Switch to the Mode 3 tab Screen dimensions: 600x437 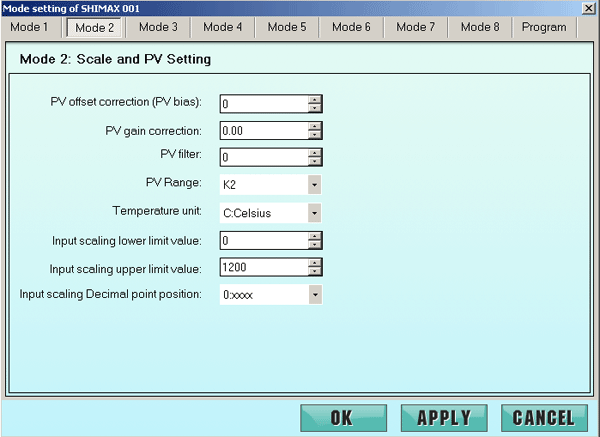(x=158, y=27)
